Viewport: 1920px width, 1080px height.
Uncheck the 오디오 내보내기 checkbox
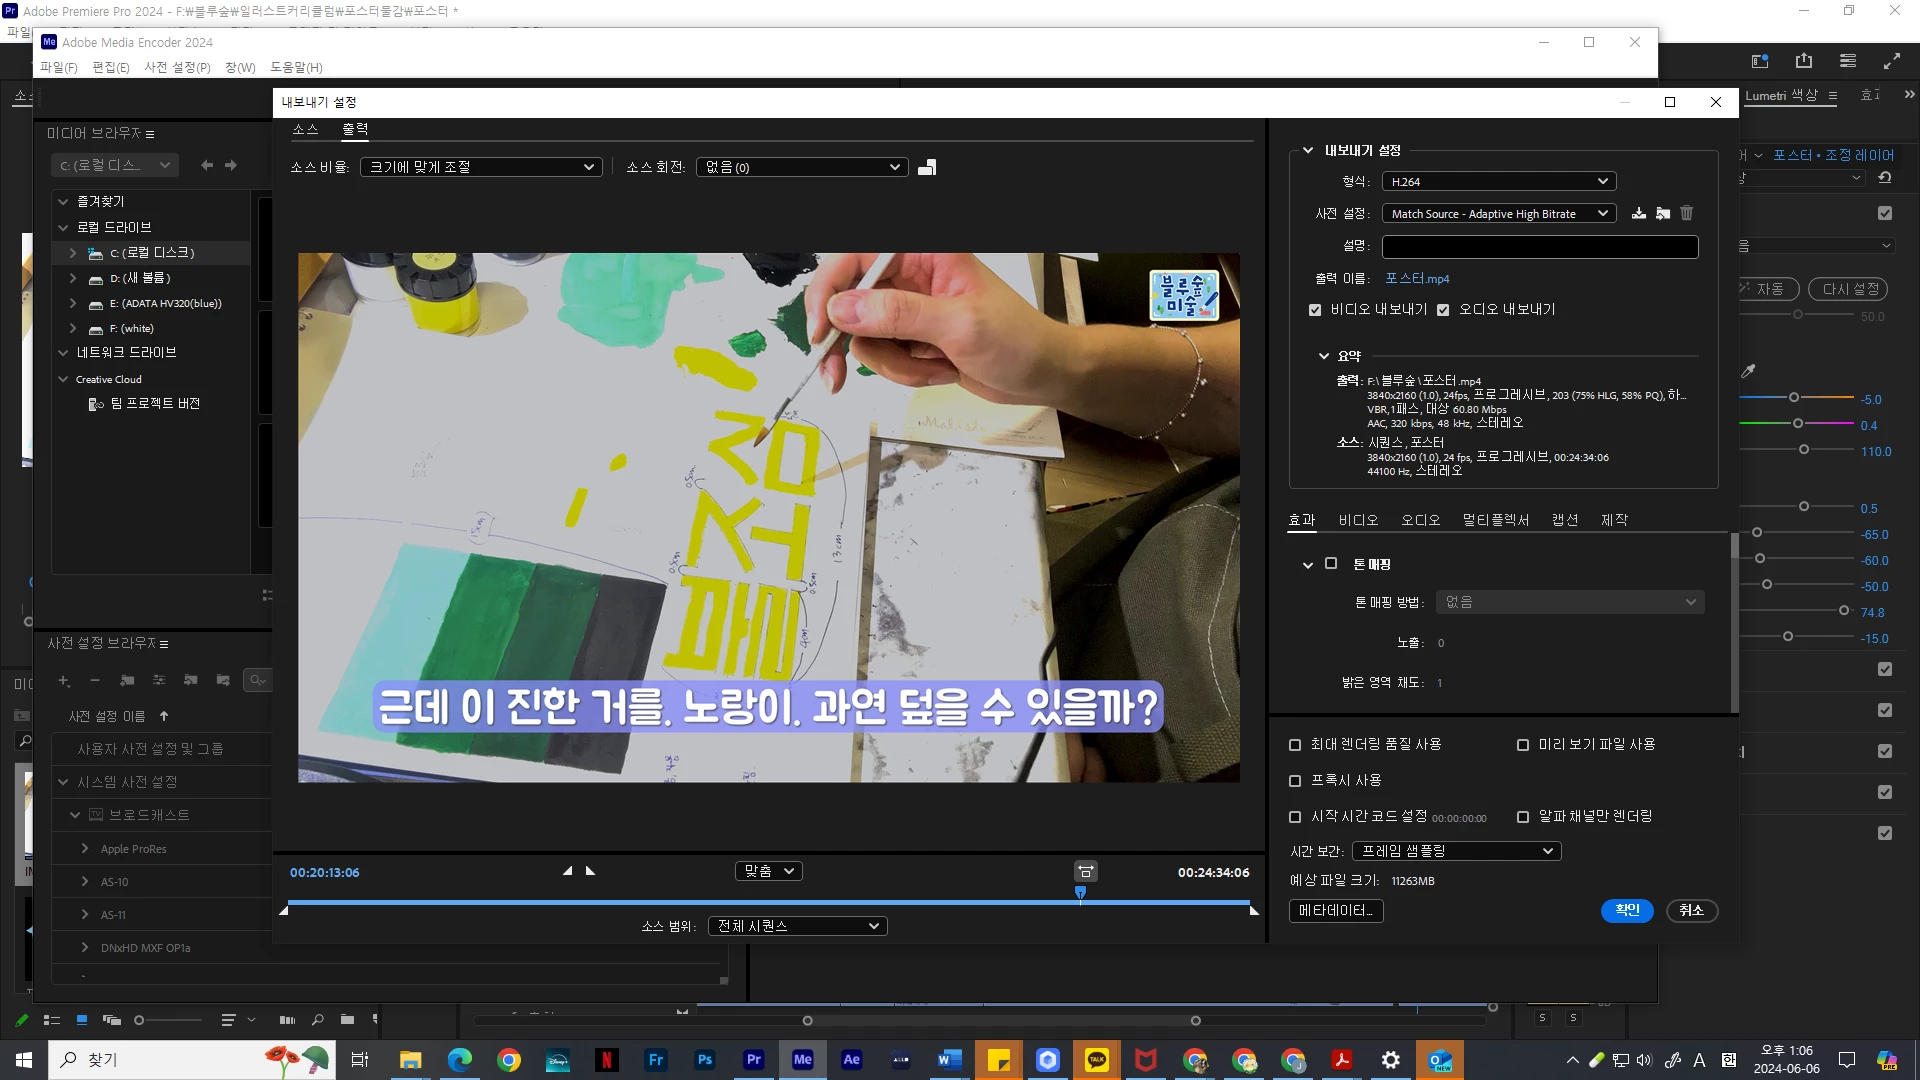[x=1443, y=310]
